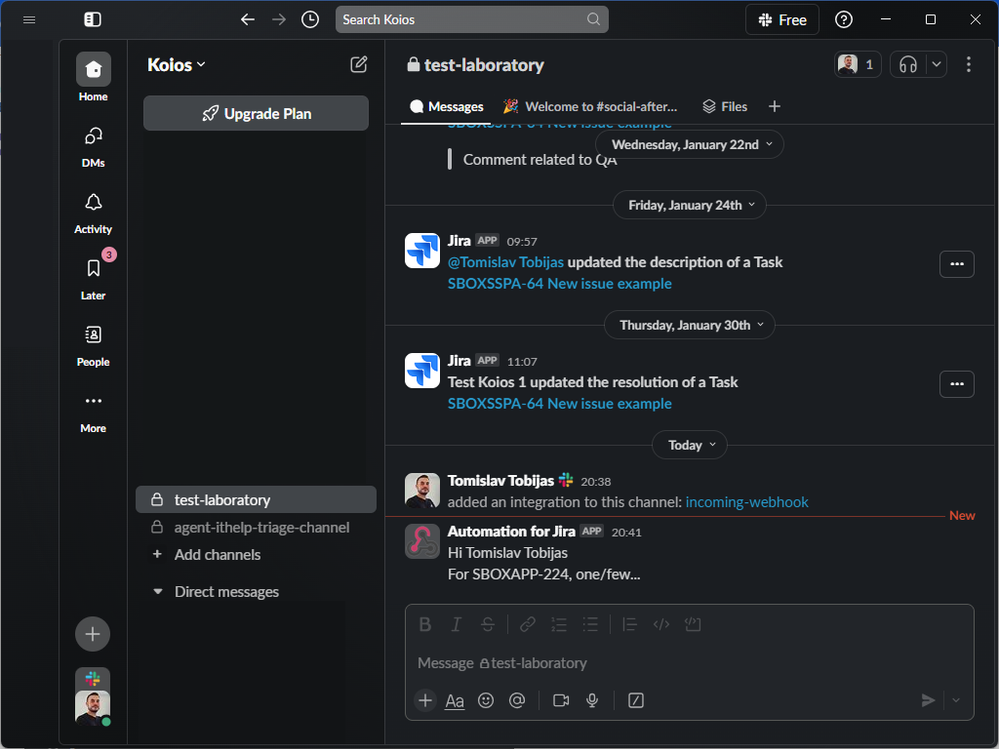Open the Slack workspace switcher icon
999x749 pixels.
(93, 679)
